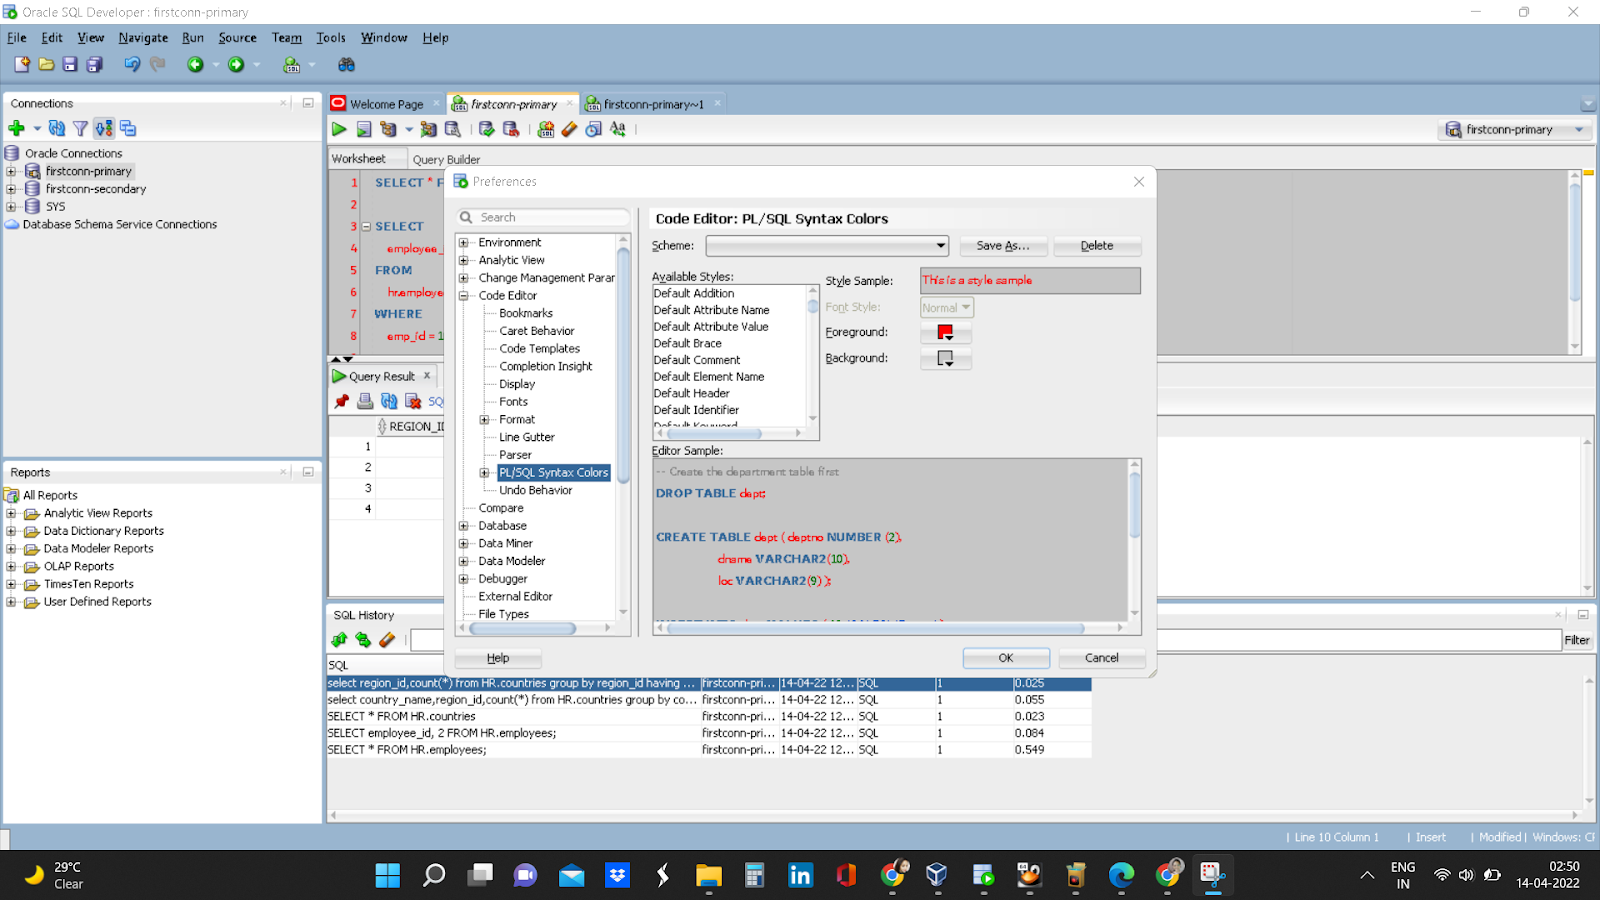Click the SQL History icon in worksheet toolbar
This screenshot has width=1600, height=900.
click(593, 129)
